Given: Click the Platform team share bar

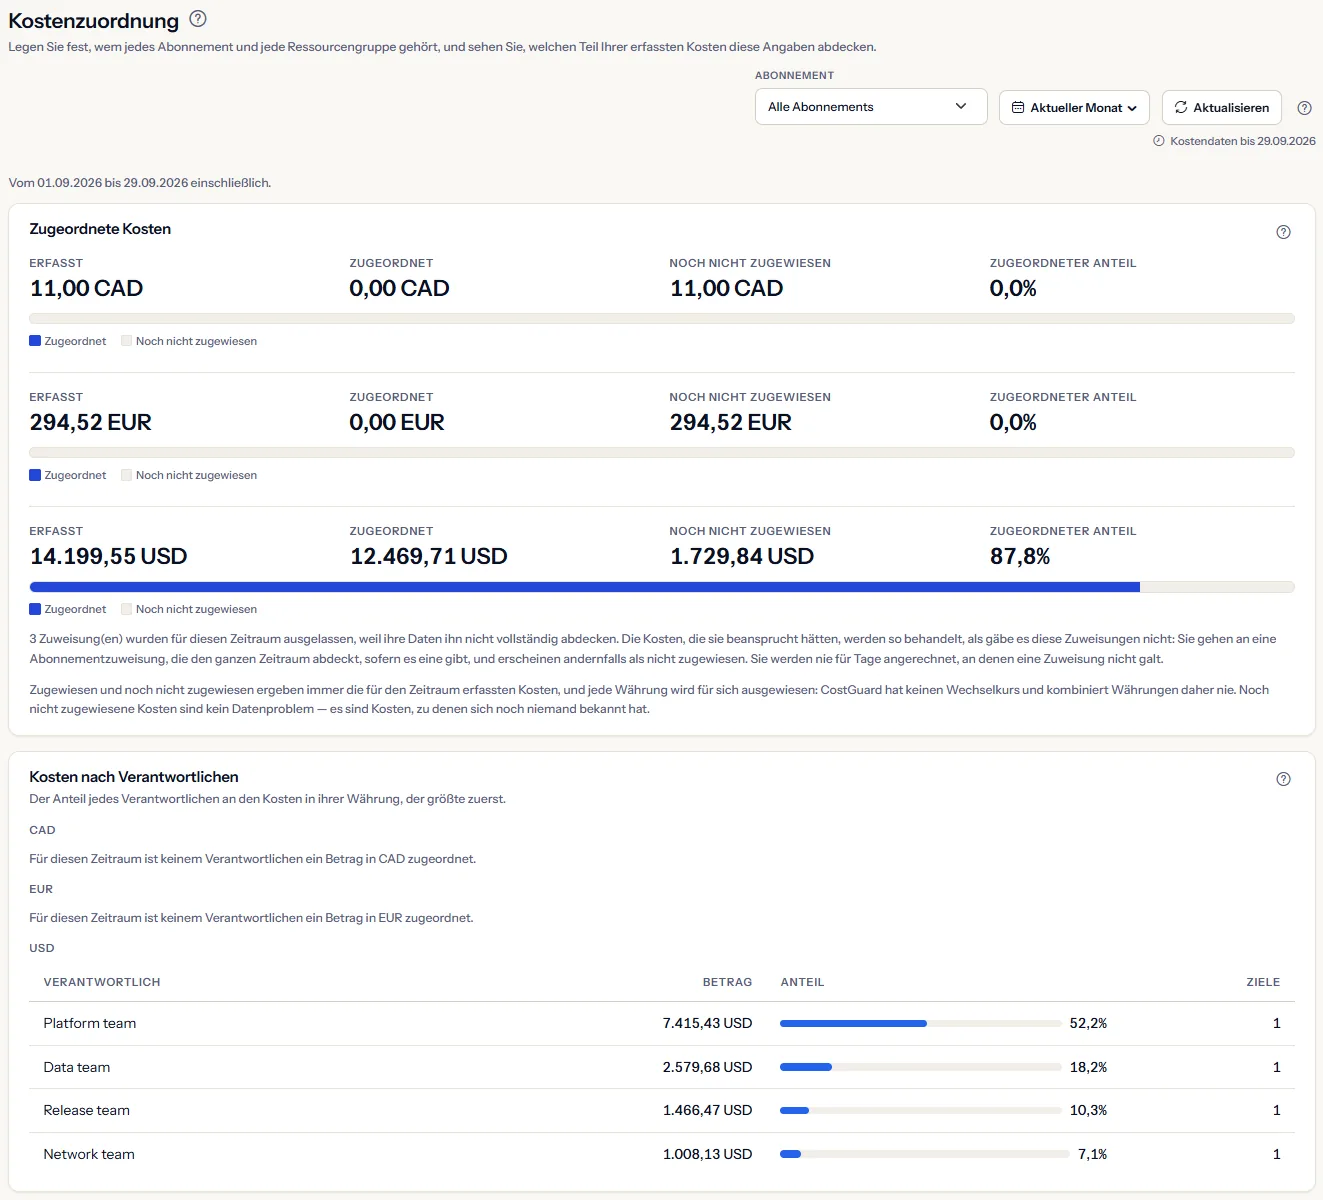Looking at the screenshot, I should tap(921, 1024).
